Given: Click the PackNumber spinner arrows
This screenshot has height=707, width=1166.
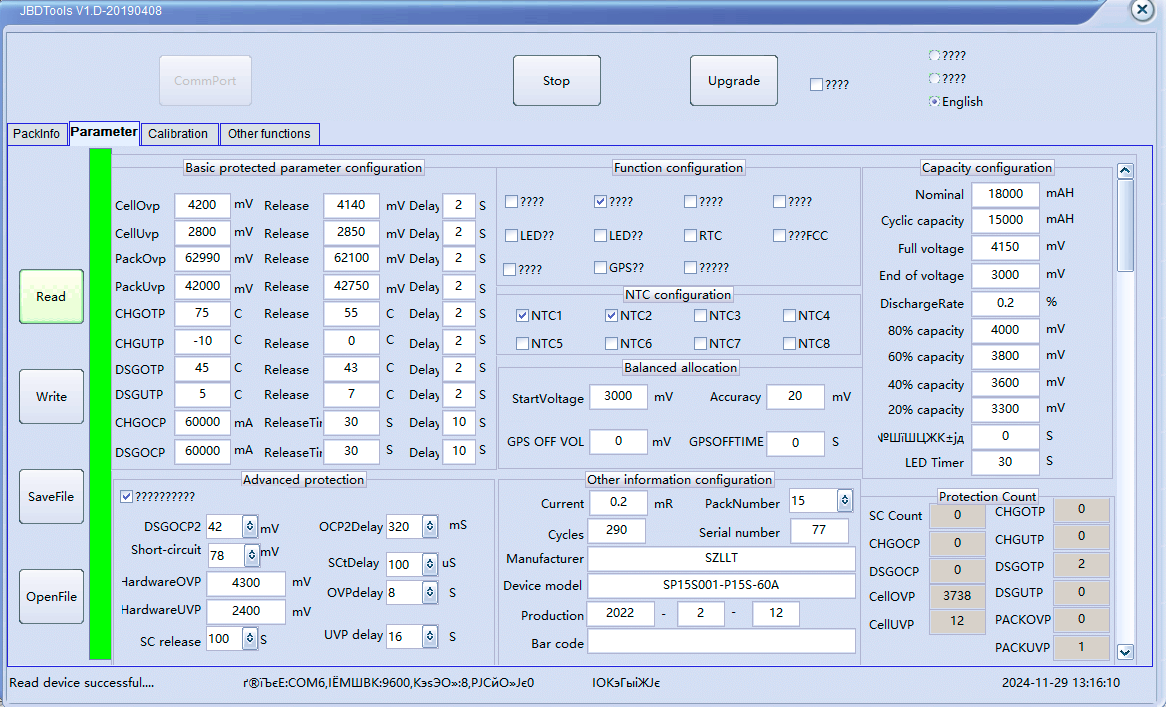Looking at the screenshot, I should click(845, 501).
